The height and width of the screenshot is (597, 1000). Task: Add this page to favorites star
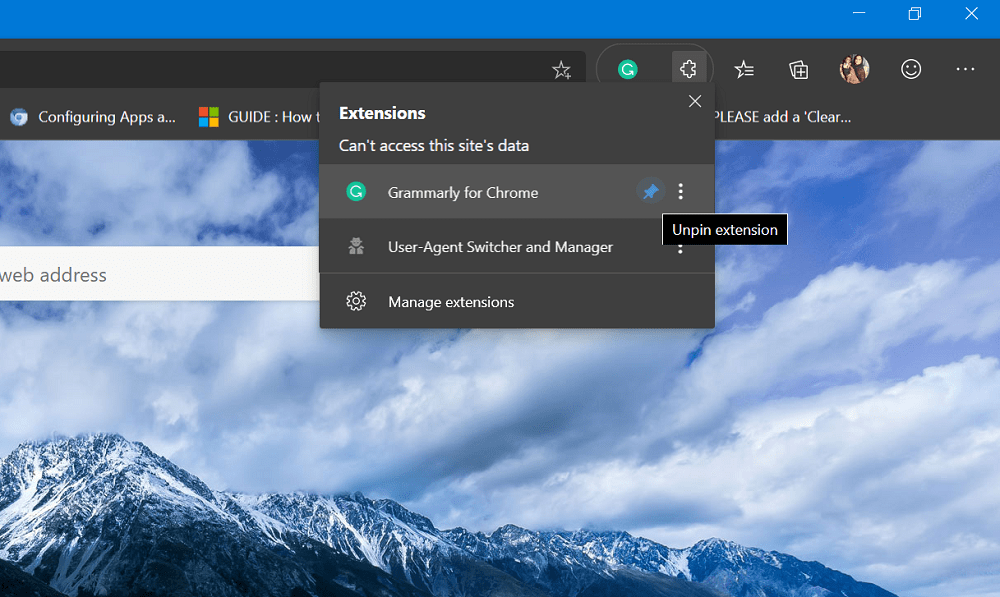pos(561,70)
